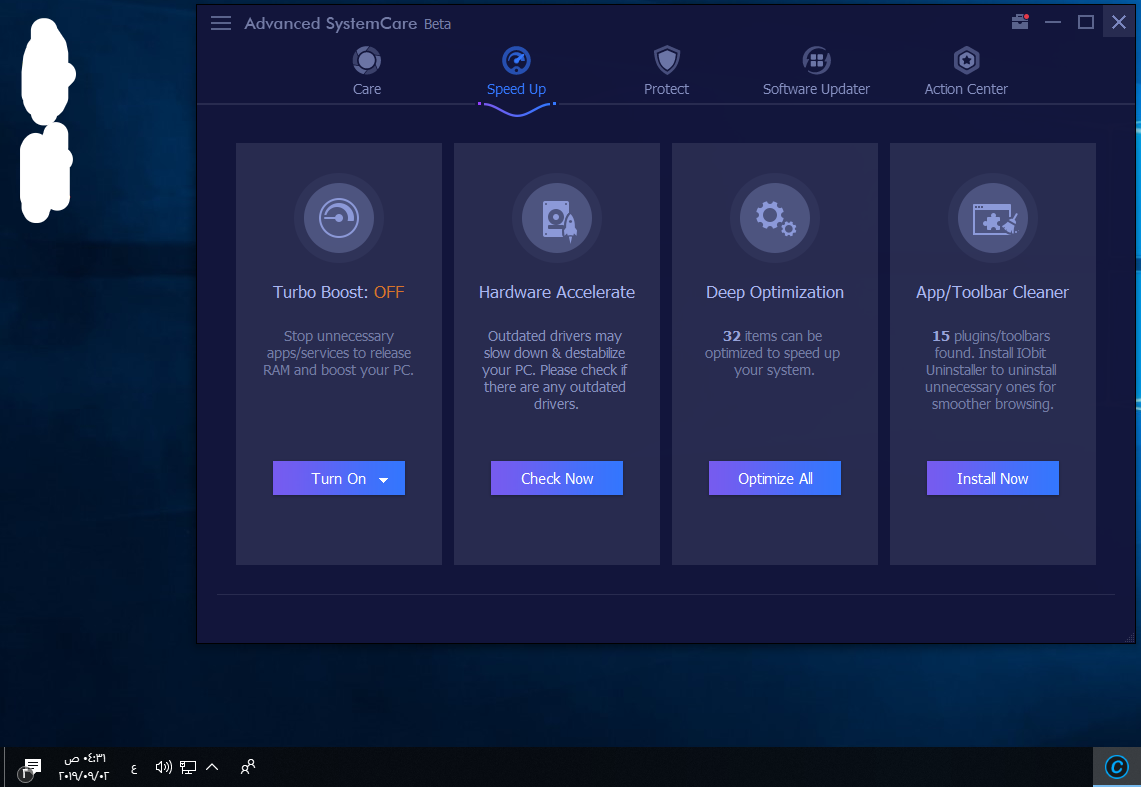Image resolution: width=1141 pixels, height=787 pixels.
Task: Open the notification center in taskbar
Action: point(31,767)
